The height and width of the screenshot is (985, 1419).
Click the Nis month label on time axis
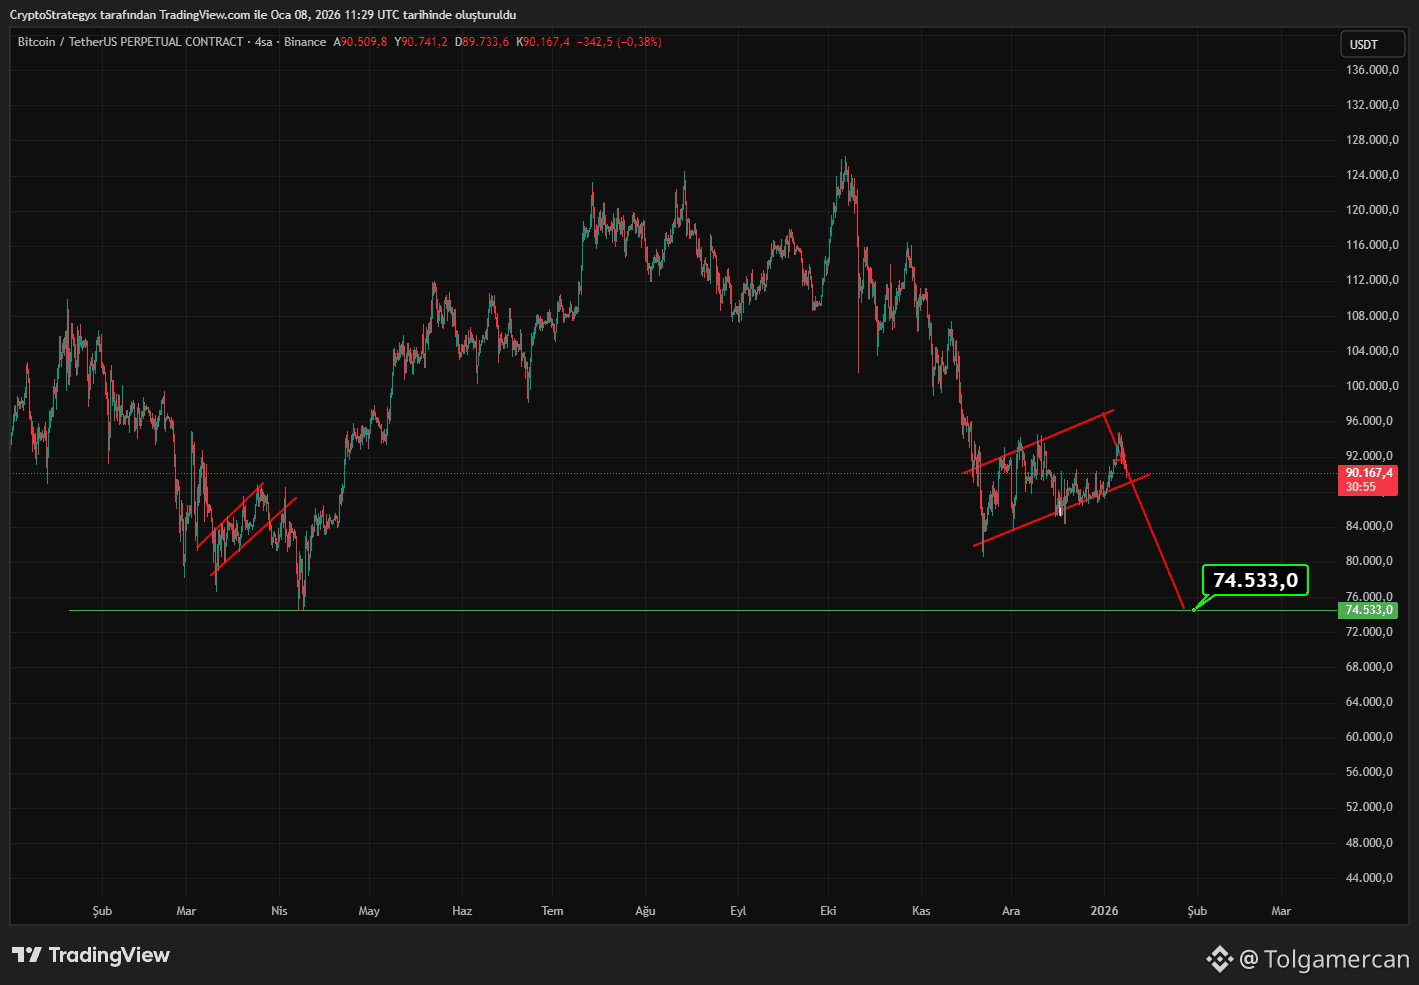279,911
